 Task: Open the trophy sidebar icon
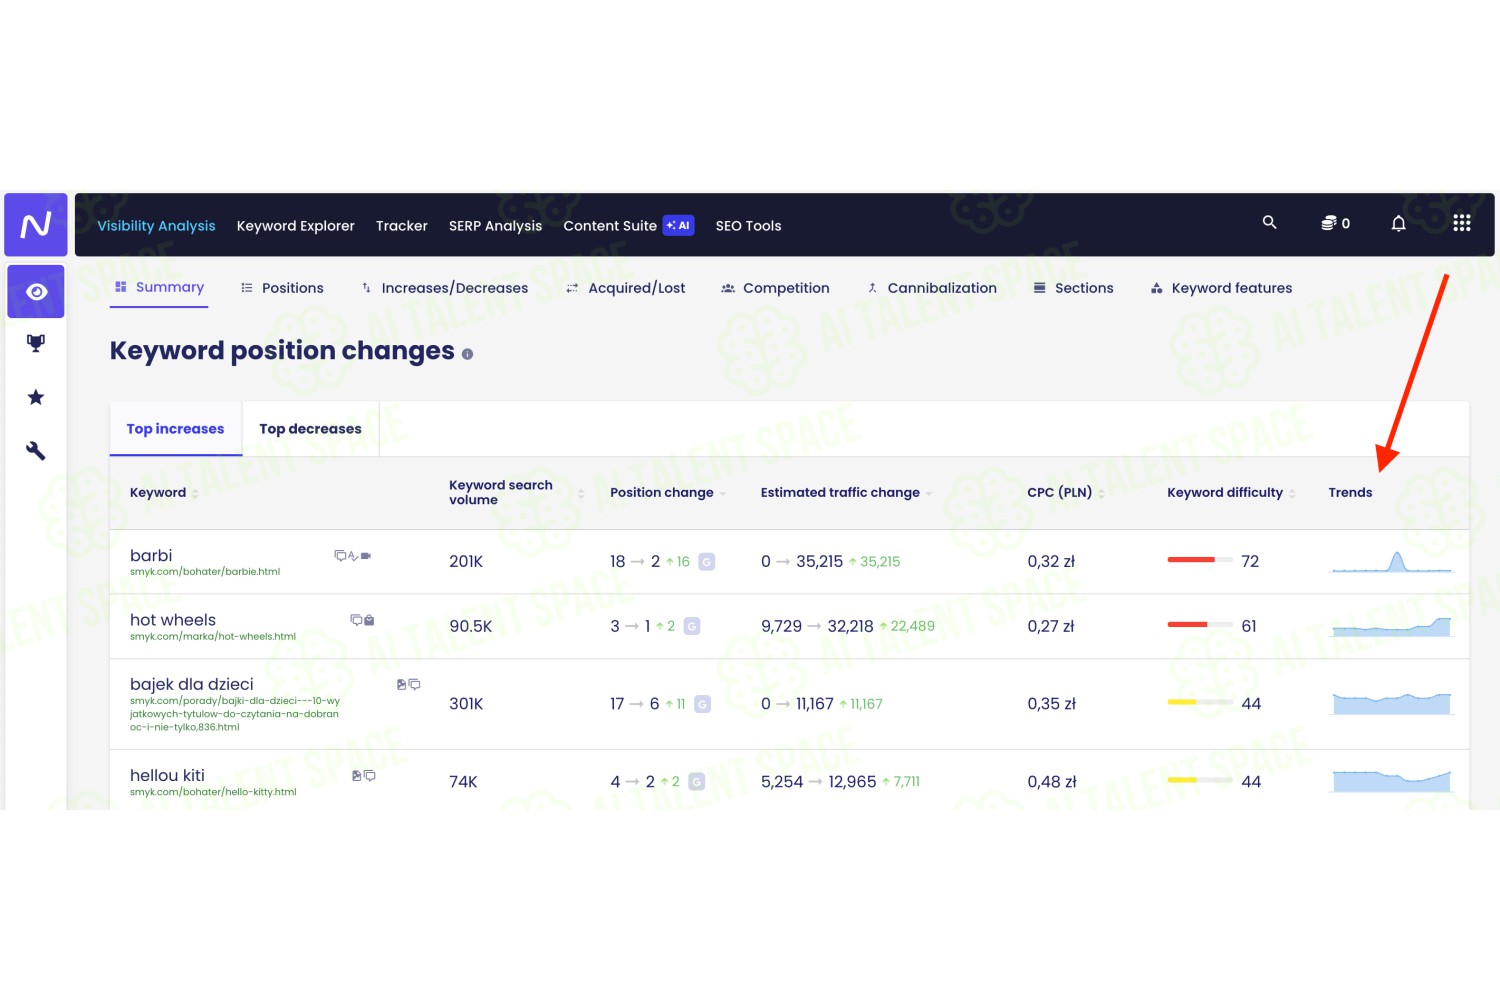pyautogui.click(x=36, y=344)
